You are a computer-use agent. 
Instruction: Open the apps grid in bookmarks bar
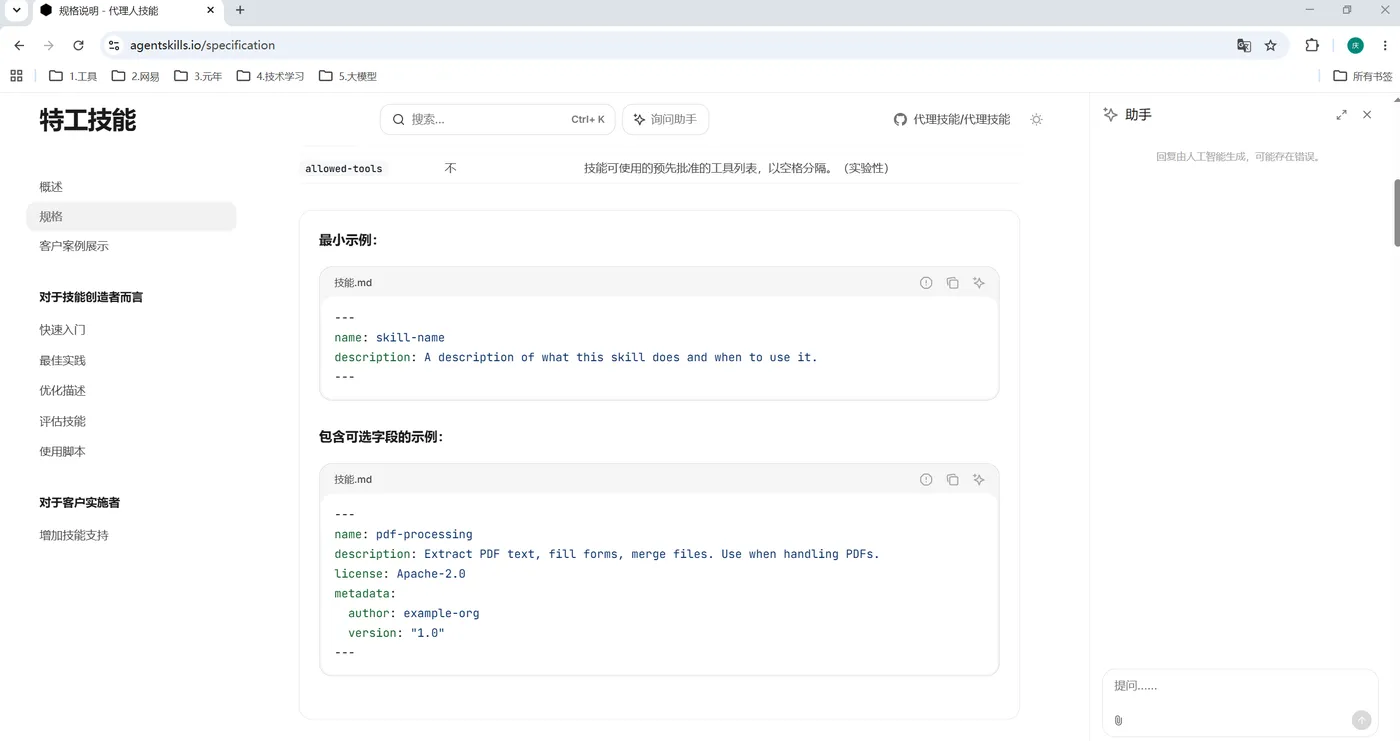point(16,76)
